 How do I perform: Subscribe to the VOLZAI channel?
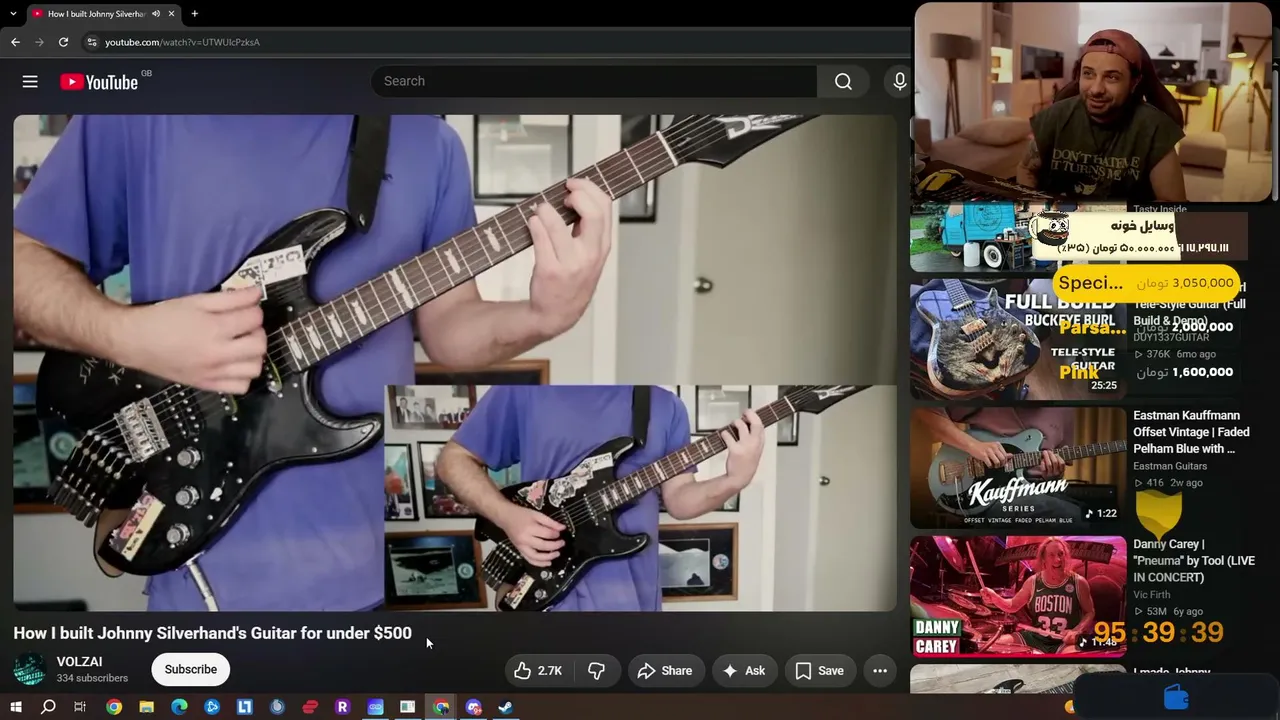(x=191, y=670)
